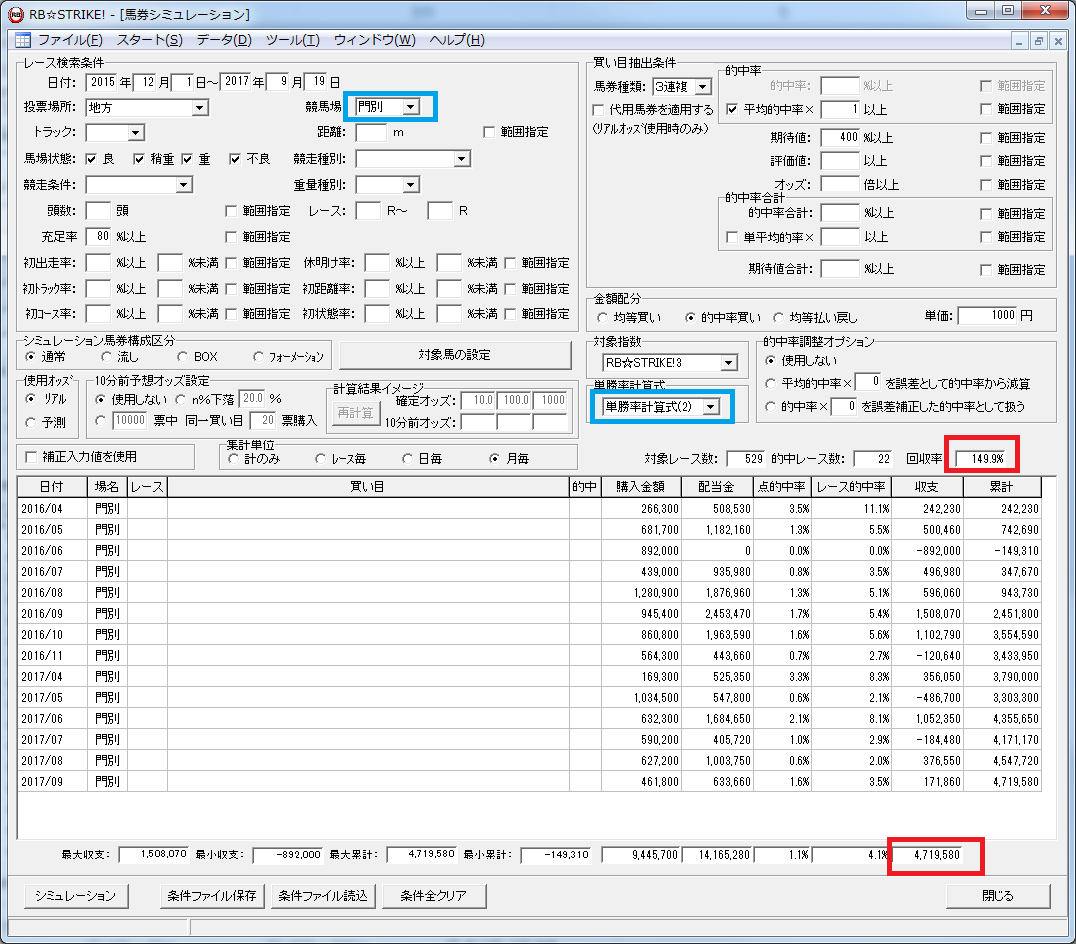Screen dimensions: 1076x944
Task: Select the 均等買い radio button
Action: (x=603, y=318)
